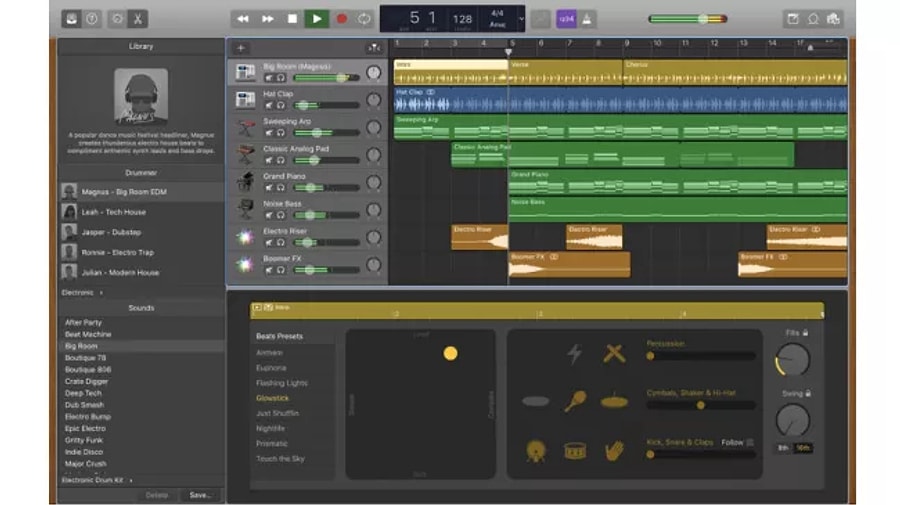Image resolution: width=900 pixels, height=505 pixels.
Task: Open the Scissors editor tool
Action: [x=137, y=18]
